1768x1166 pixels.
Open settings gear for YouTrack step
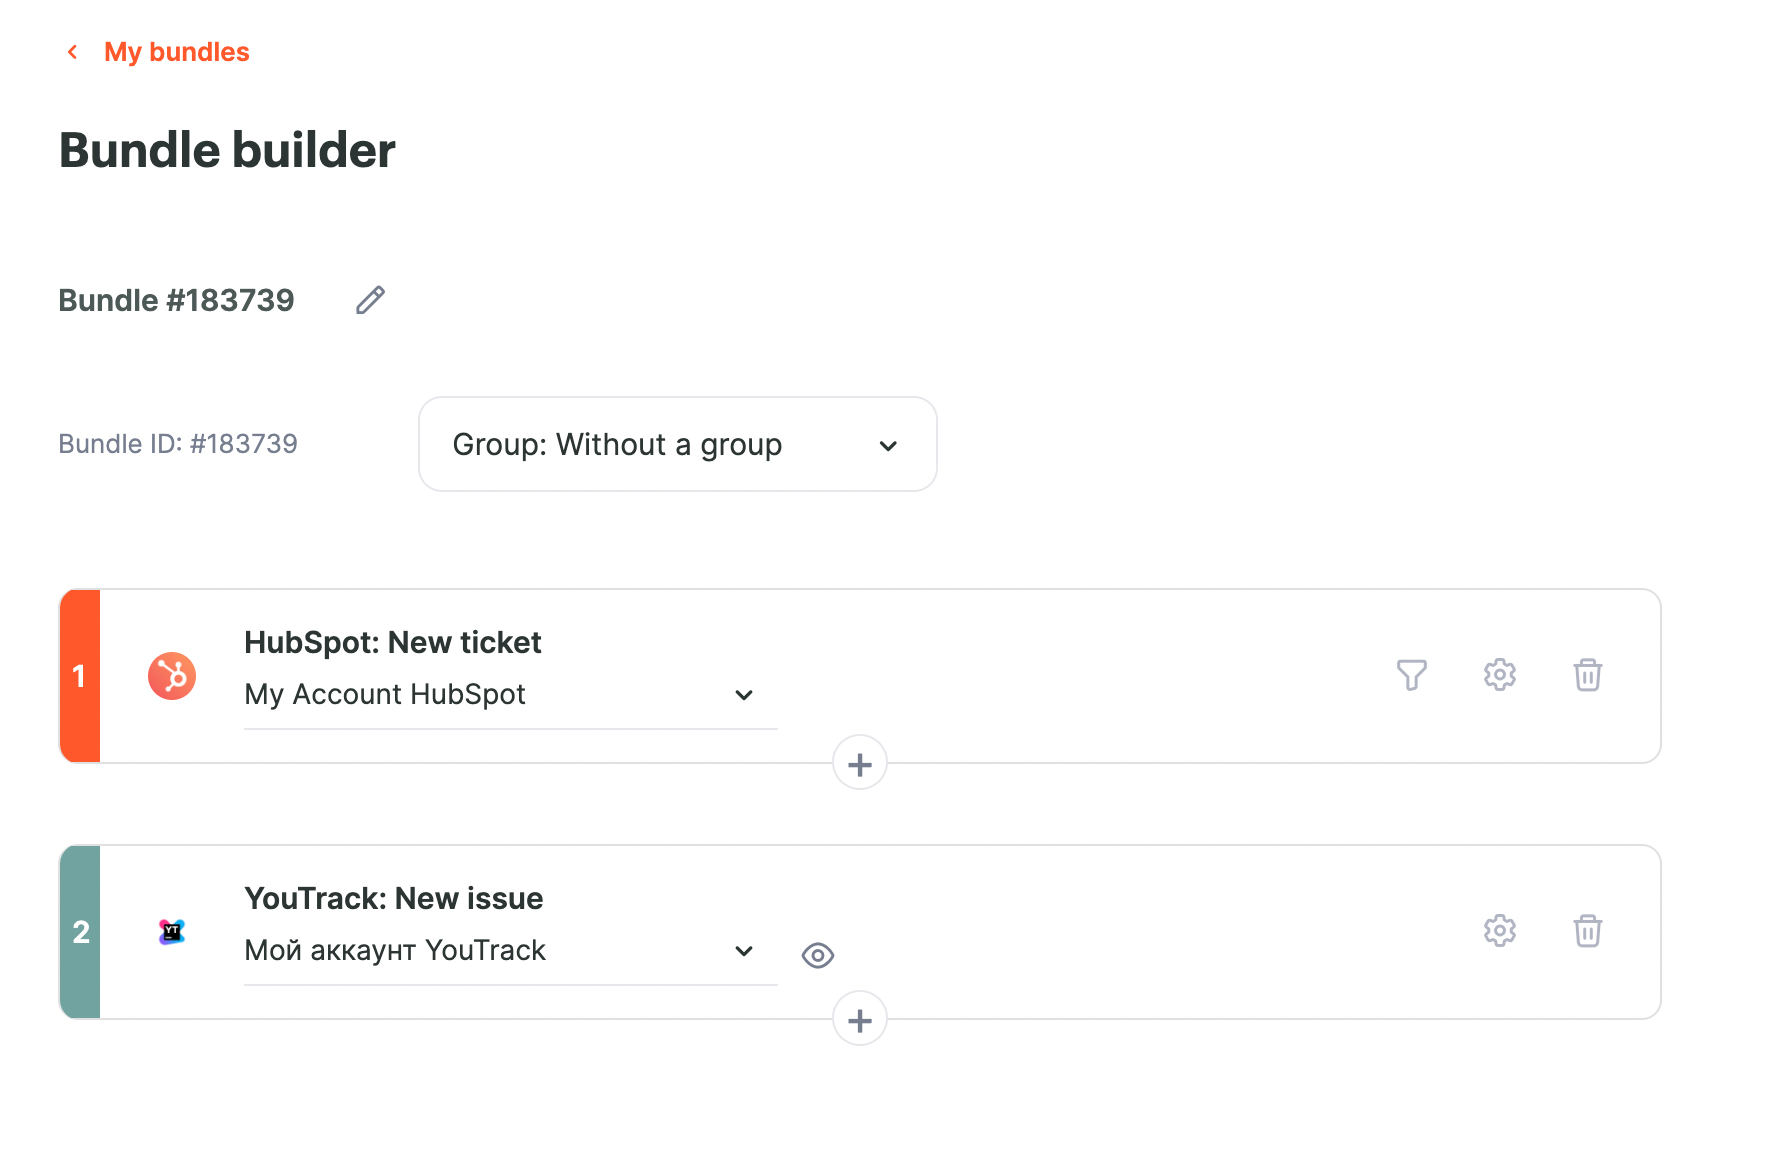coord(1499,931)
